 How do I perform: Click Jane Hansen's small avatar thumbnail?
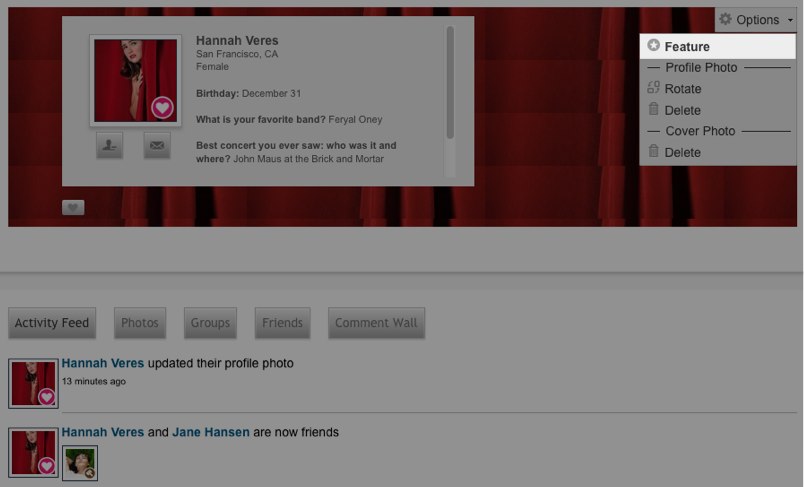point(80,463)
